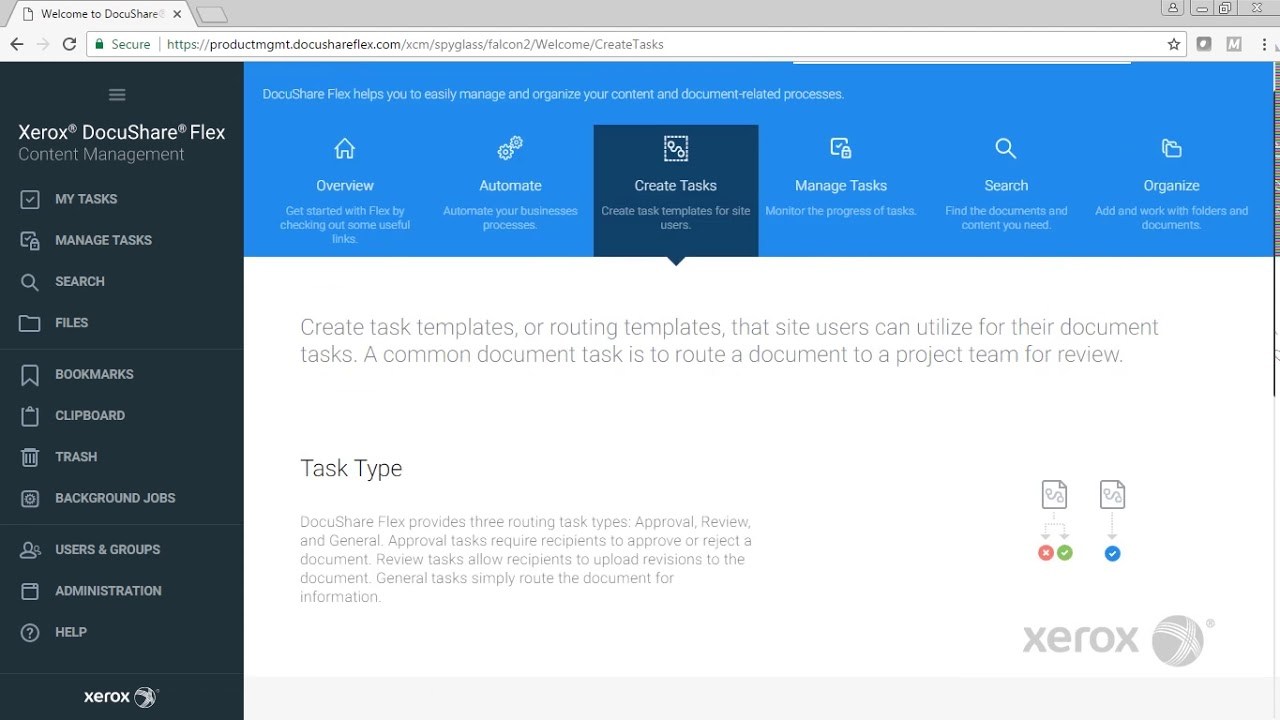This screenshot has width=1280, height=720.
Task: Open the Files folder icon in sidebar
Action: coord(29,322)
